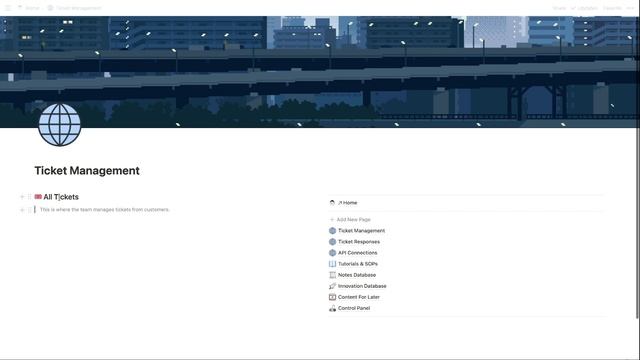The image size is (640, 360).
Task: Click Favorite in the top bar
Action: click(612, 8)
